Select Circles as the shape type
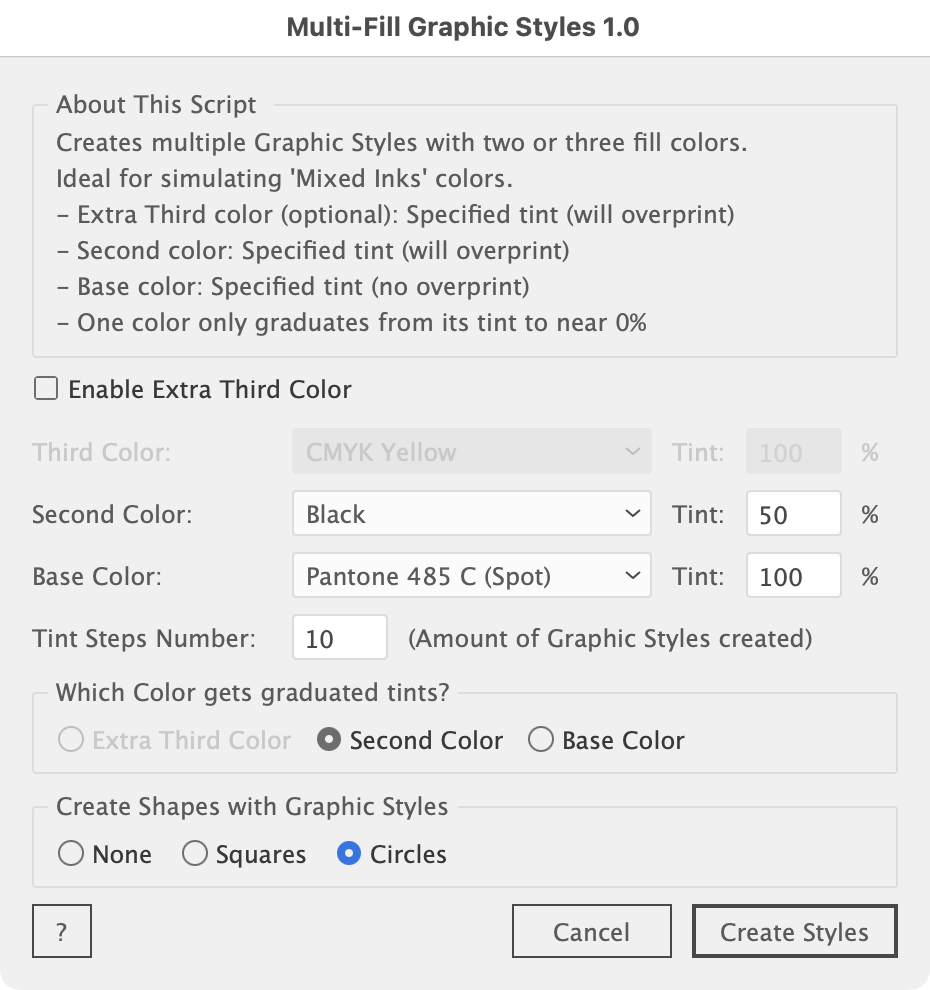The image size is (930, 990). click(x=349, y=854)
